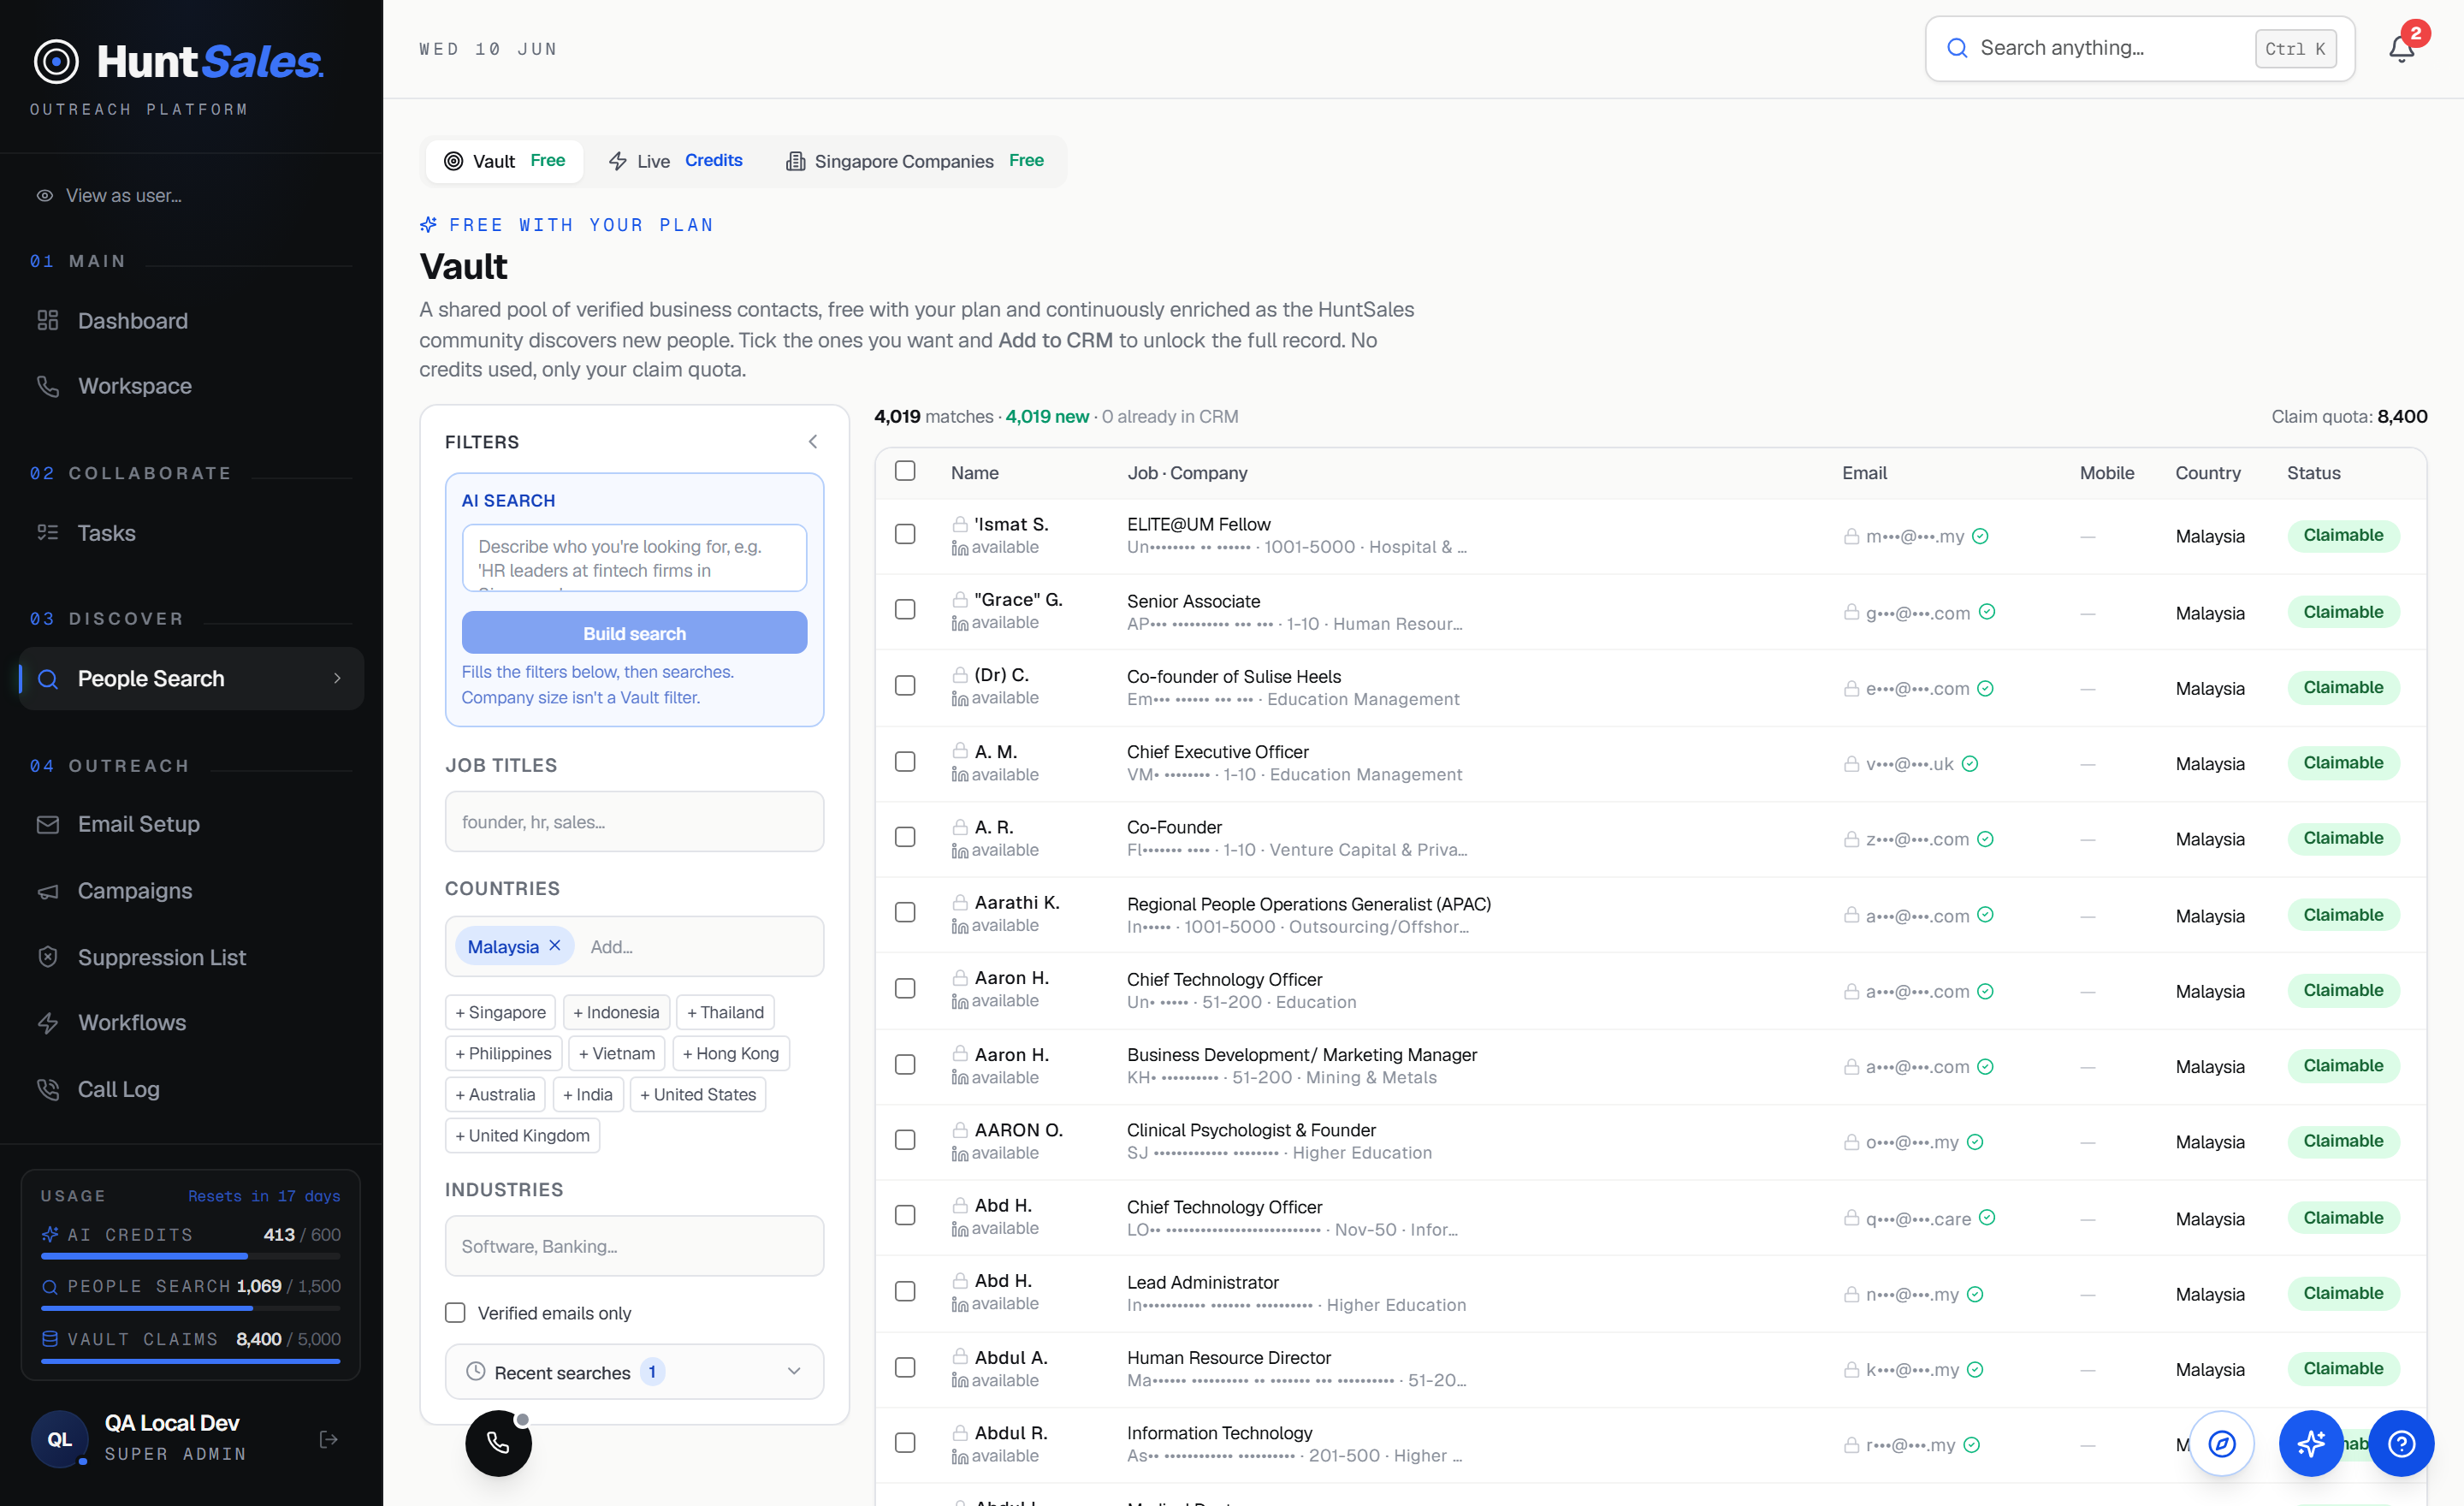Add Indonesia country suggestion

tap(616, 1012)
